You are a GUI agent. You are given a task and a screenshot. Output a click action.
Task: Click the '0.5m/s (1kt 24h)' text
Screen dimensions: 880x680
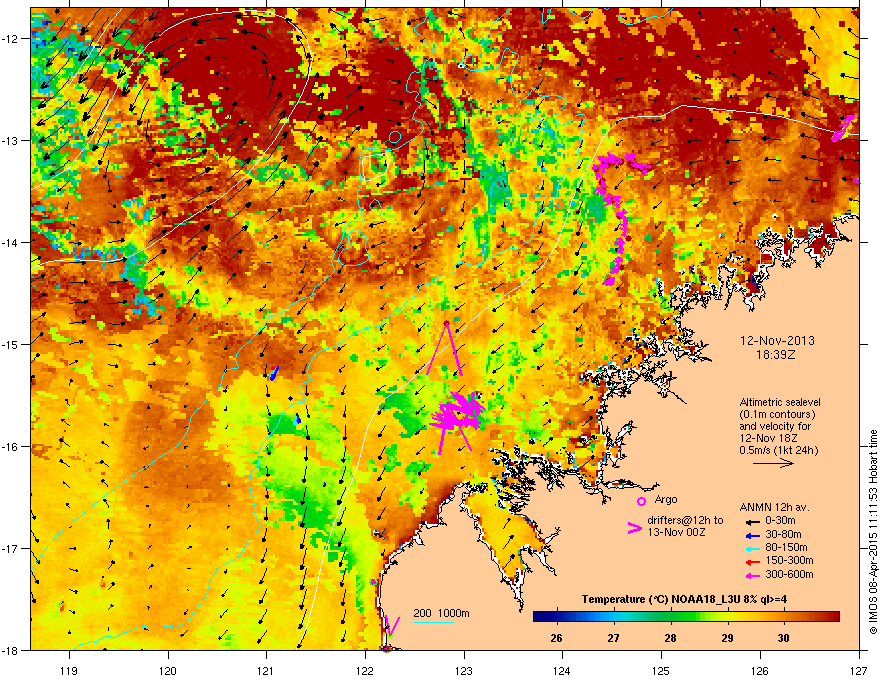click(x=778, y=451)
